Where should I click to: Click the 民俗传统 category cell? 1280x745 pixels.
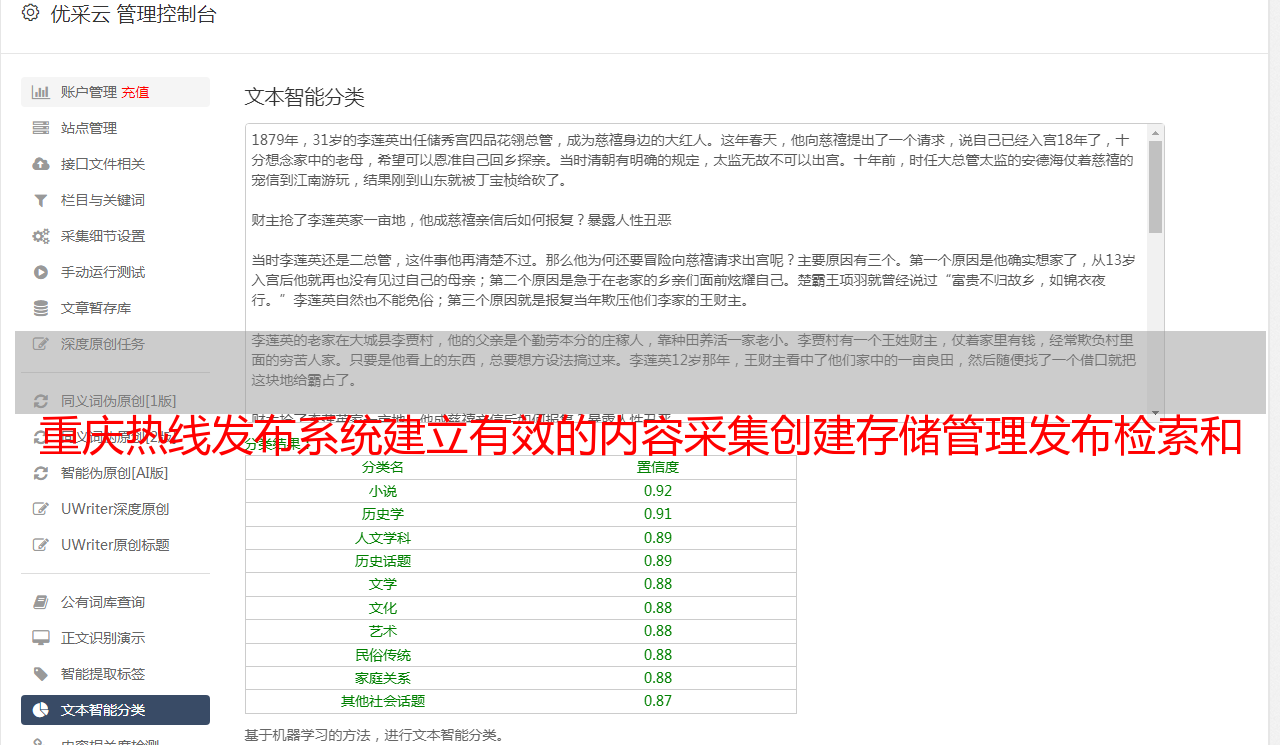tap(383, 655)
